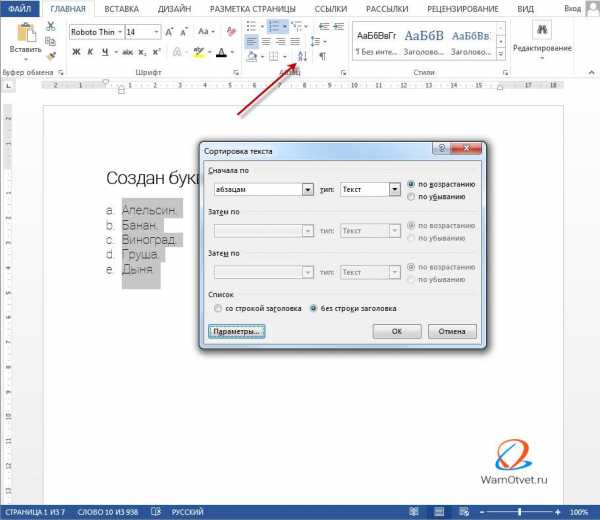
Task: Increase paragraph indent icon
Action: pyautogui.click(x=338, y=26)
